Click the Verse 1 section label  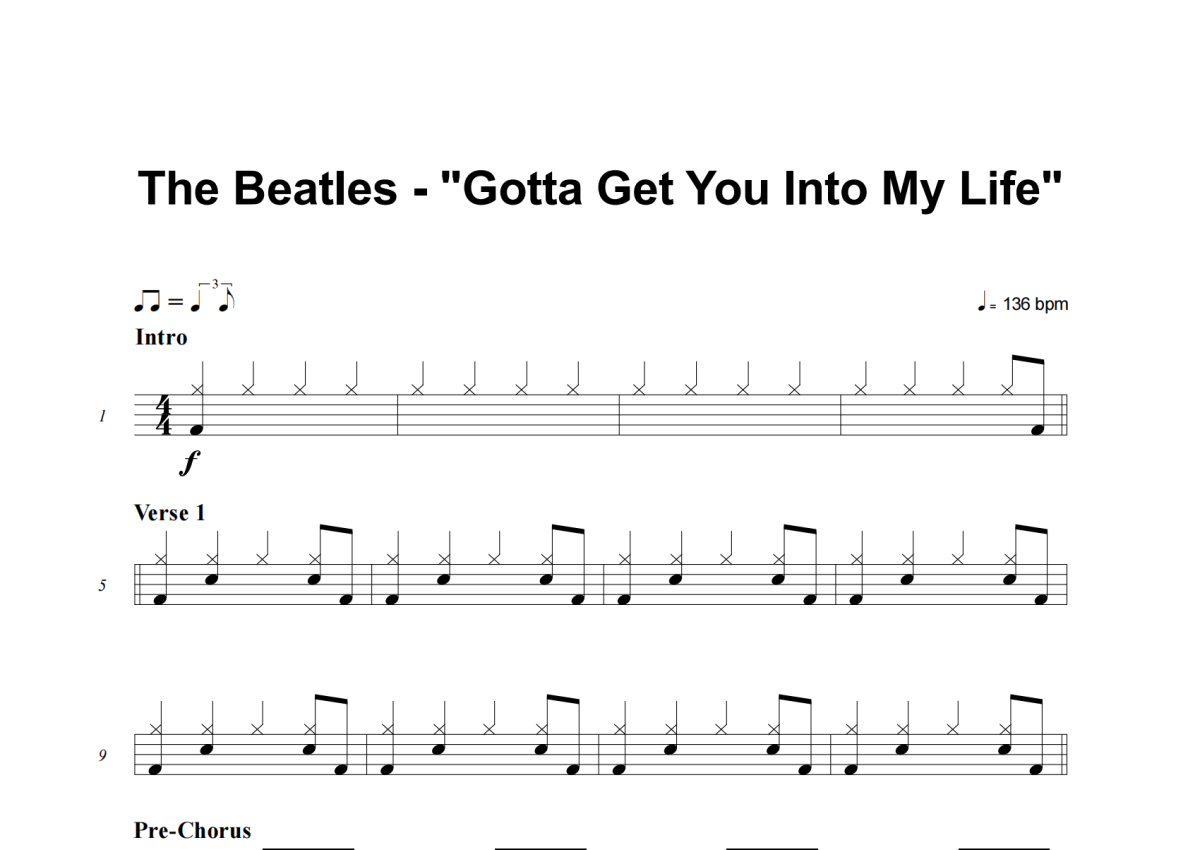click(170, 513)
